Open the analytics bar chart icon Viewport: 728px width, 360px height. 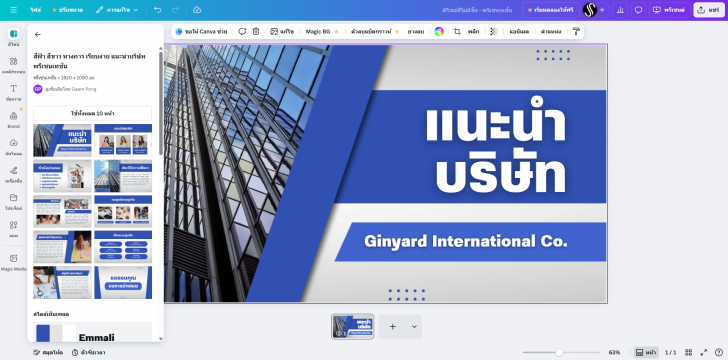620,10
